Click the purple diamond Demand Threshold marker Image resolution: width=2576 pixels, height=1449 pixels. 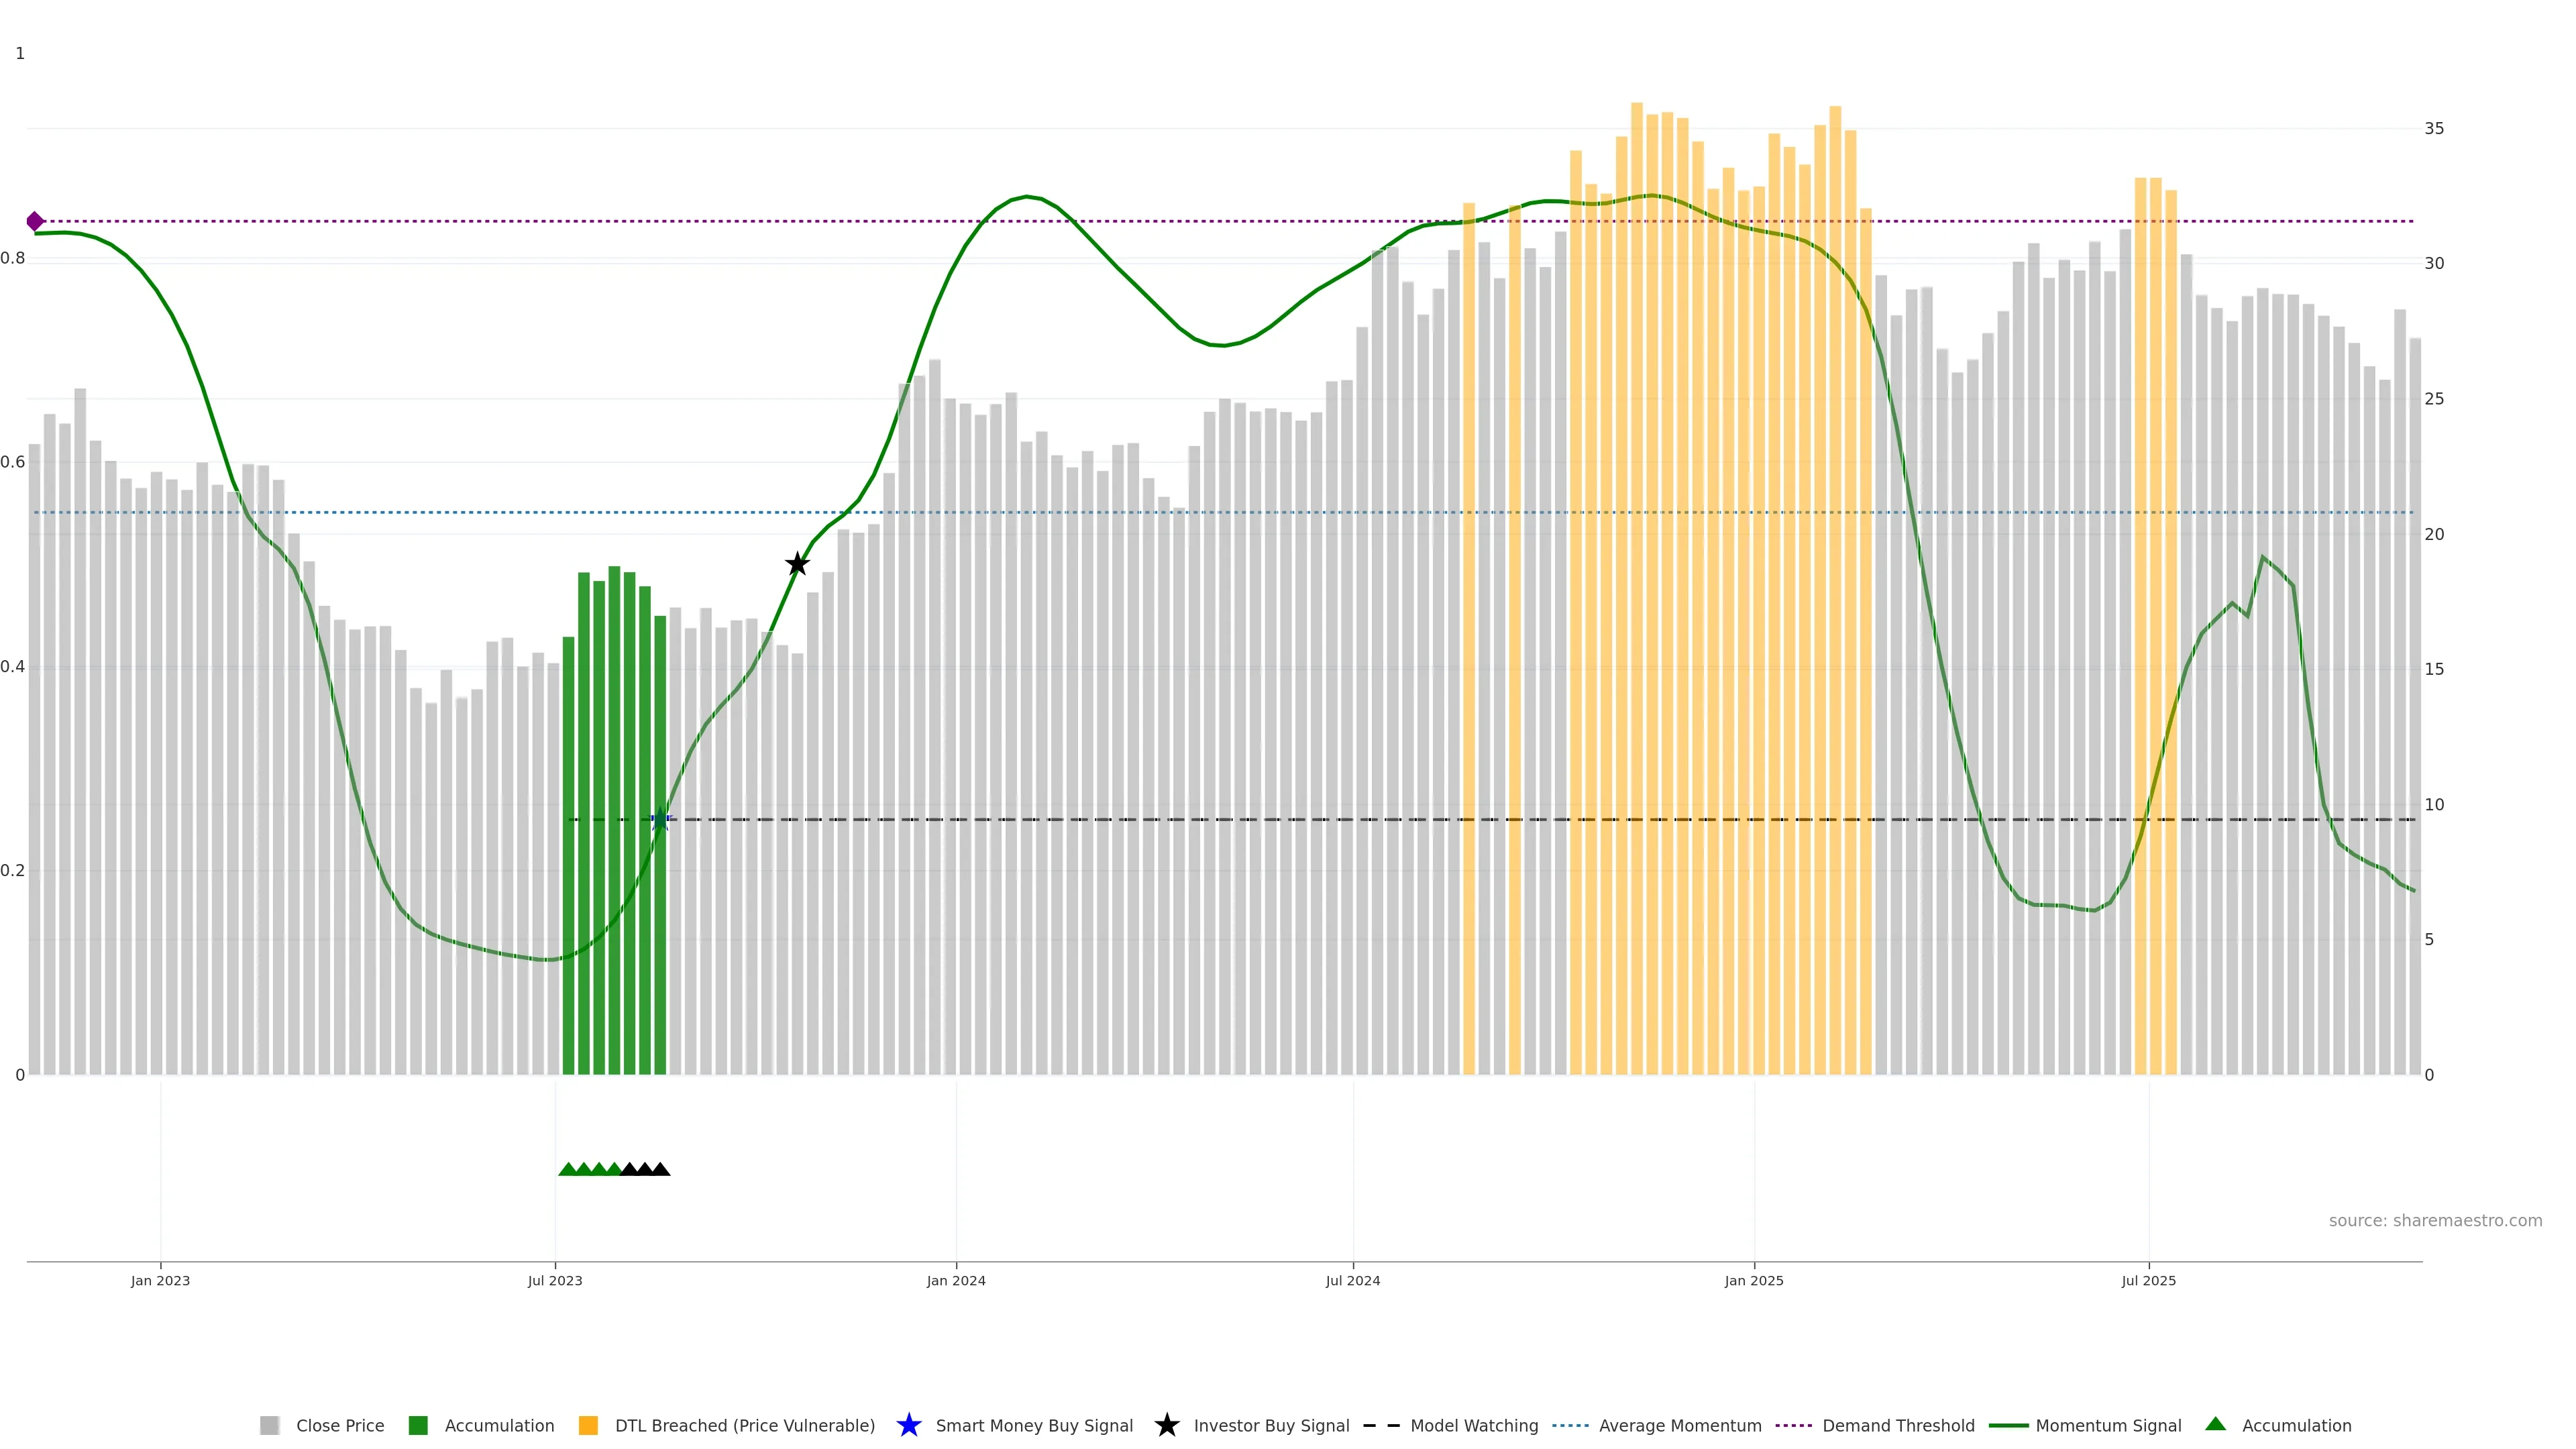(x=35, y=221)
